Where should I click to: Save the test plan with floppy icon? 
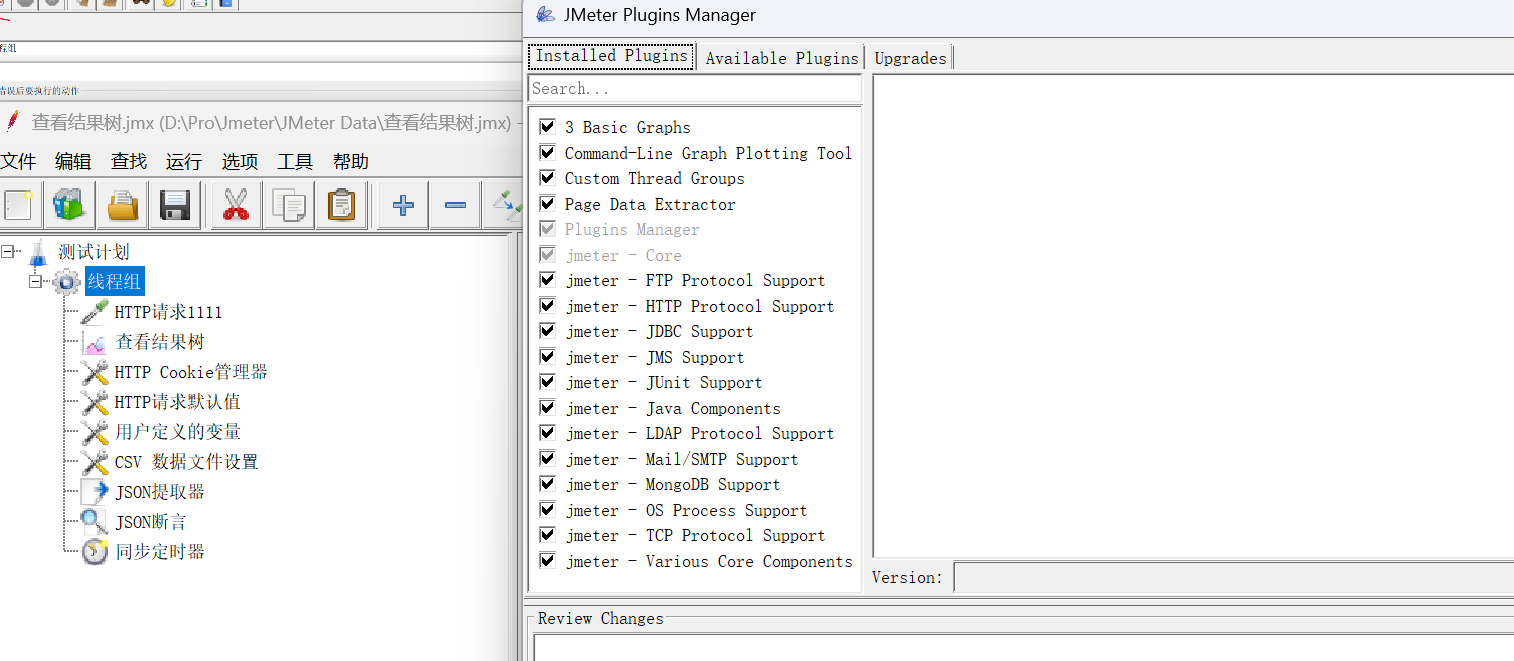pos(175,206)
